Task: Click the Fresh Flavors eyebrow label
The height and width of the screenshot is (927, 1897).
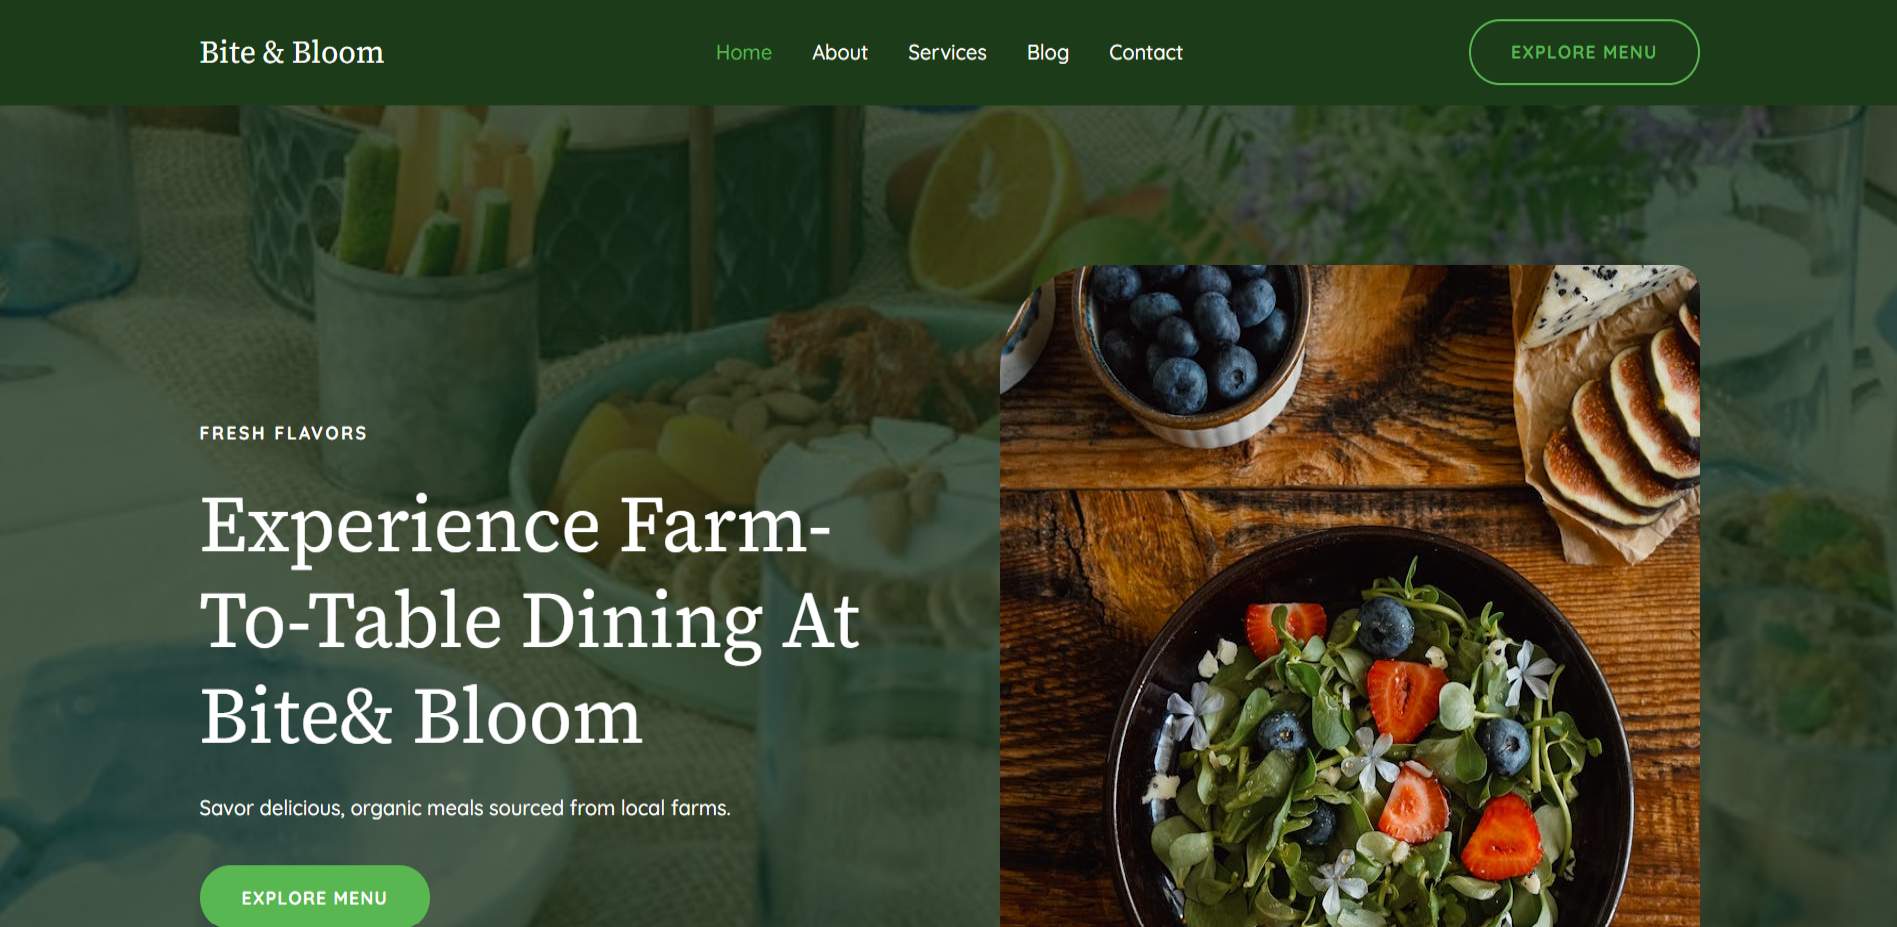Action: [x=283, y=433]
